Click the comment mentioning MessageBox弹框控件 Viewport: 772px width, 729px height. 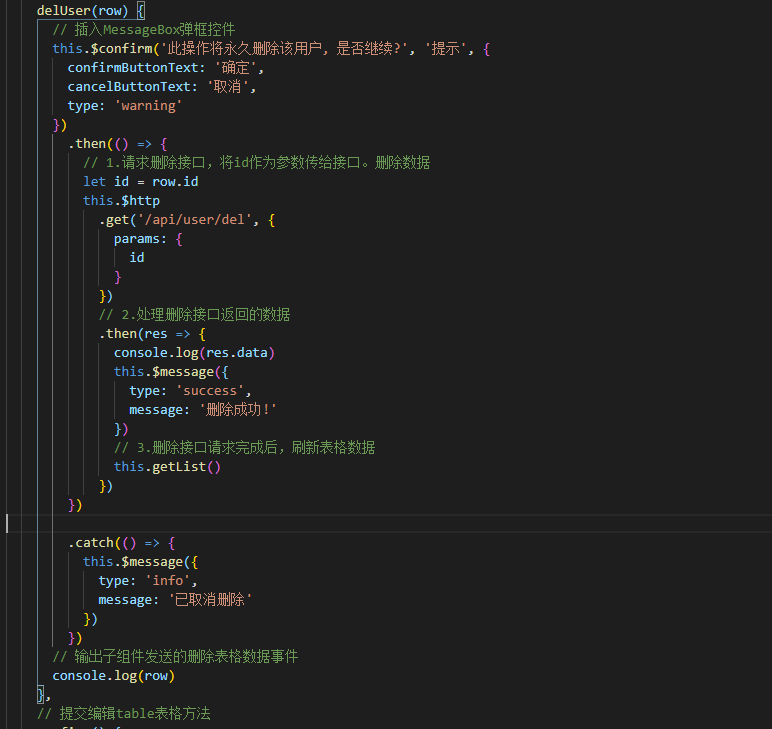click(144, 30)
